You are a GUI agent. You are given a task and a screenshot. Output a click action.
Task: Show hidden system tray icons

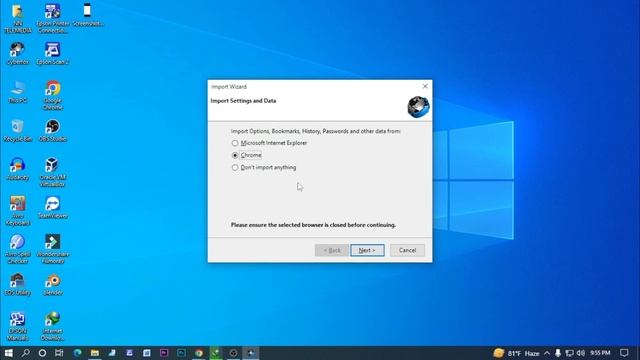pyautogui.click(x=547, y=353)
